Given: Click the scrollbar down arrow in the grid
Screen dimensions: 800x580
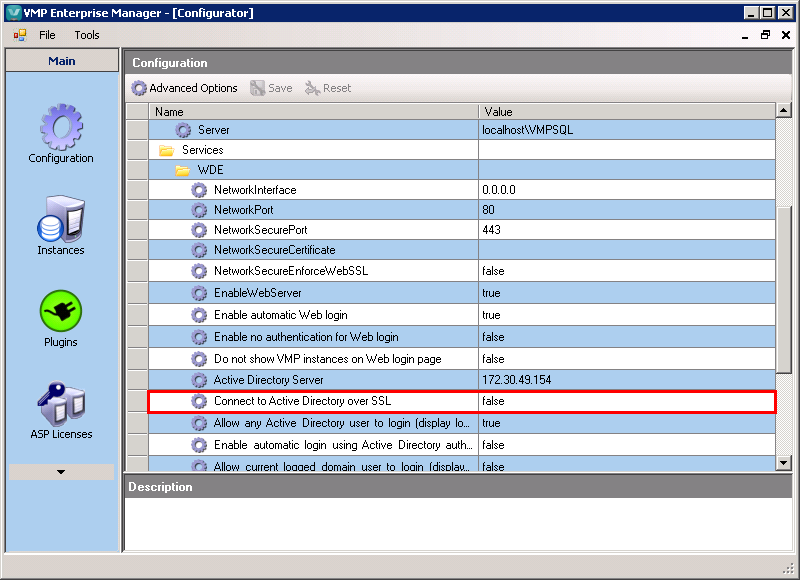Looking at the screenshot, I should pos(783,463).
